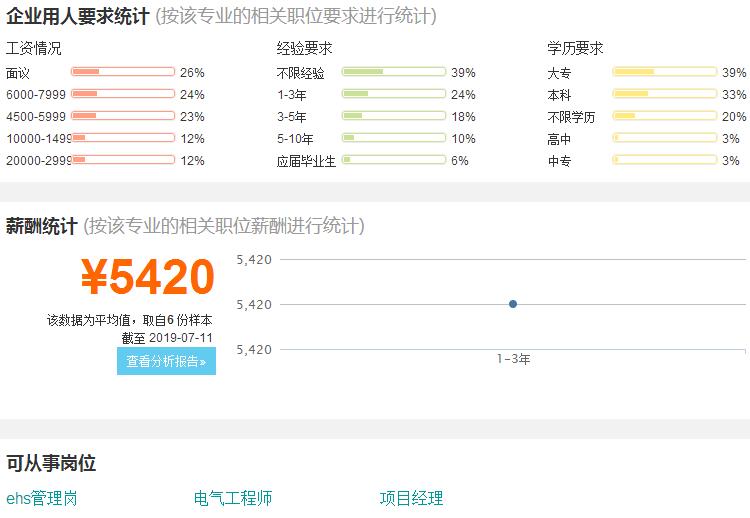This screenshot has height=518, width=750.
Task: Click the 不限学历 education bar
Action: coord(664,116)
